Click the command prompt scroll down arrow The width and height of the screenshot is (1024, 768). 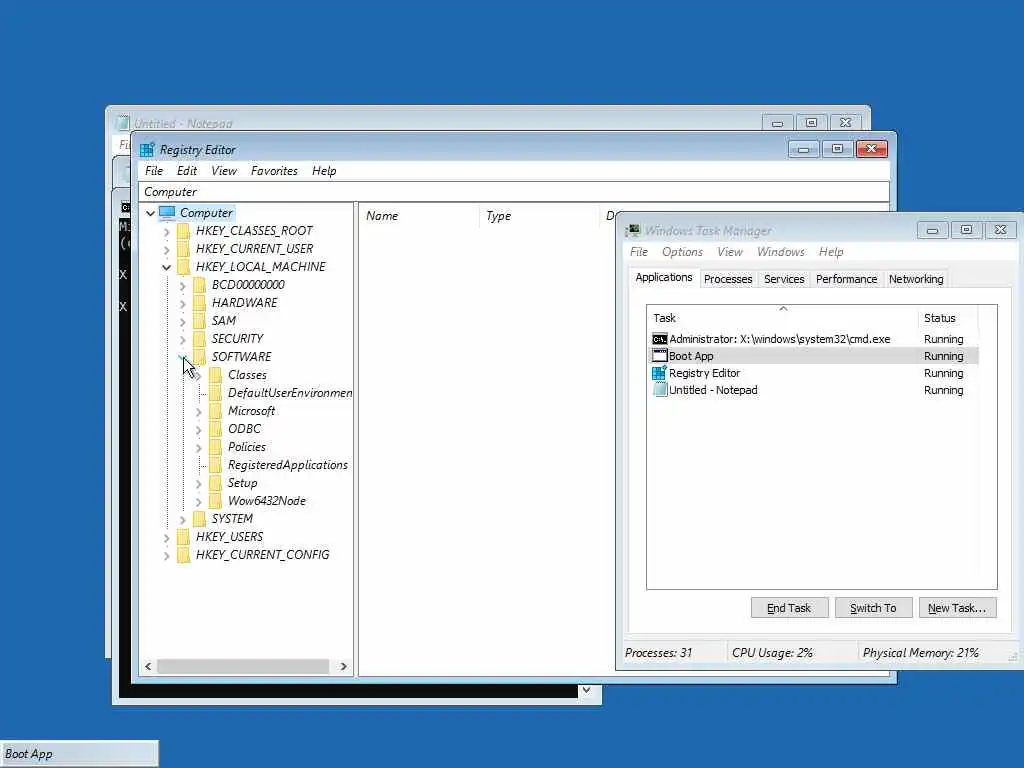(586, 690)
